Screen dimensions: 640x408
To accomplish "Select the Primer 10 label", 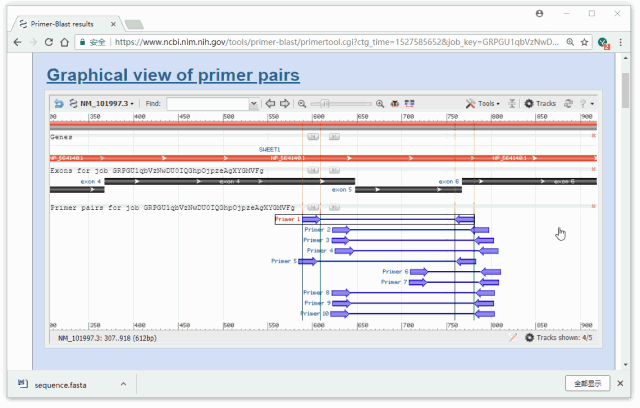I will coord(315,314).
